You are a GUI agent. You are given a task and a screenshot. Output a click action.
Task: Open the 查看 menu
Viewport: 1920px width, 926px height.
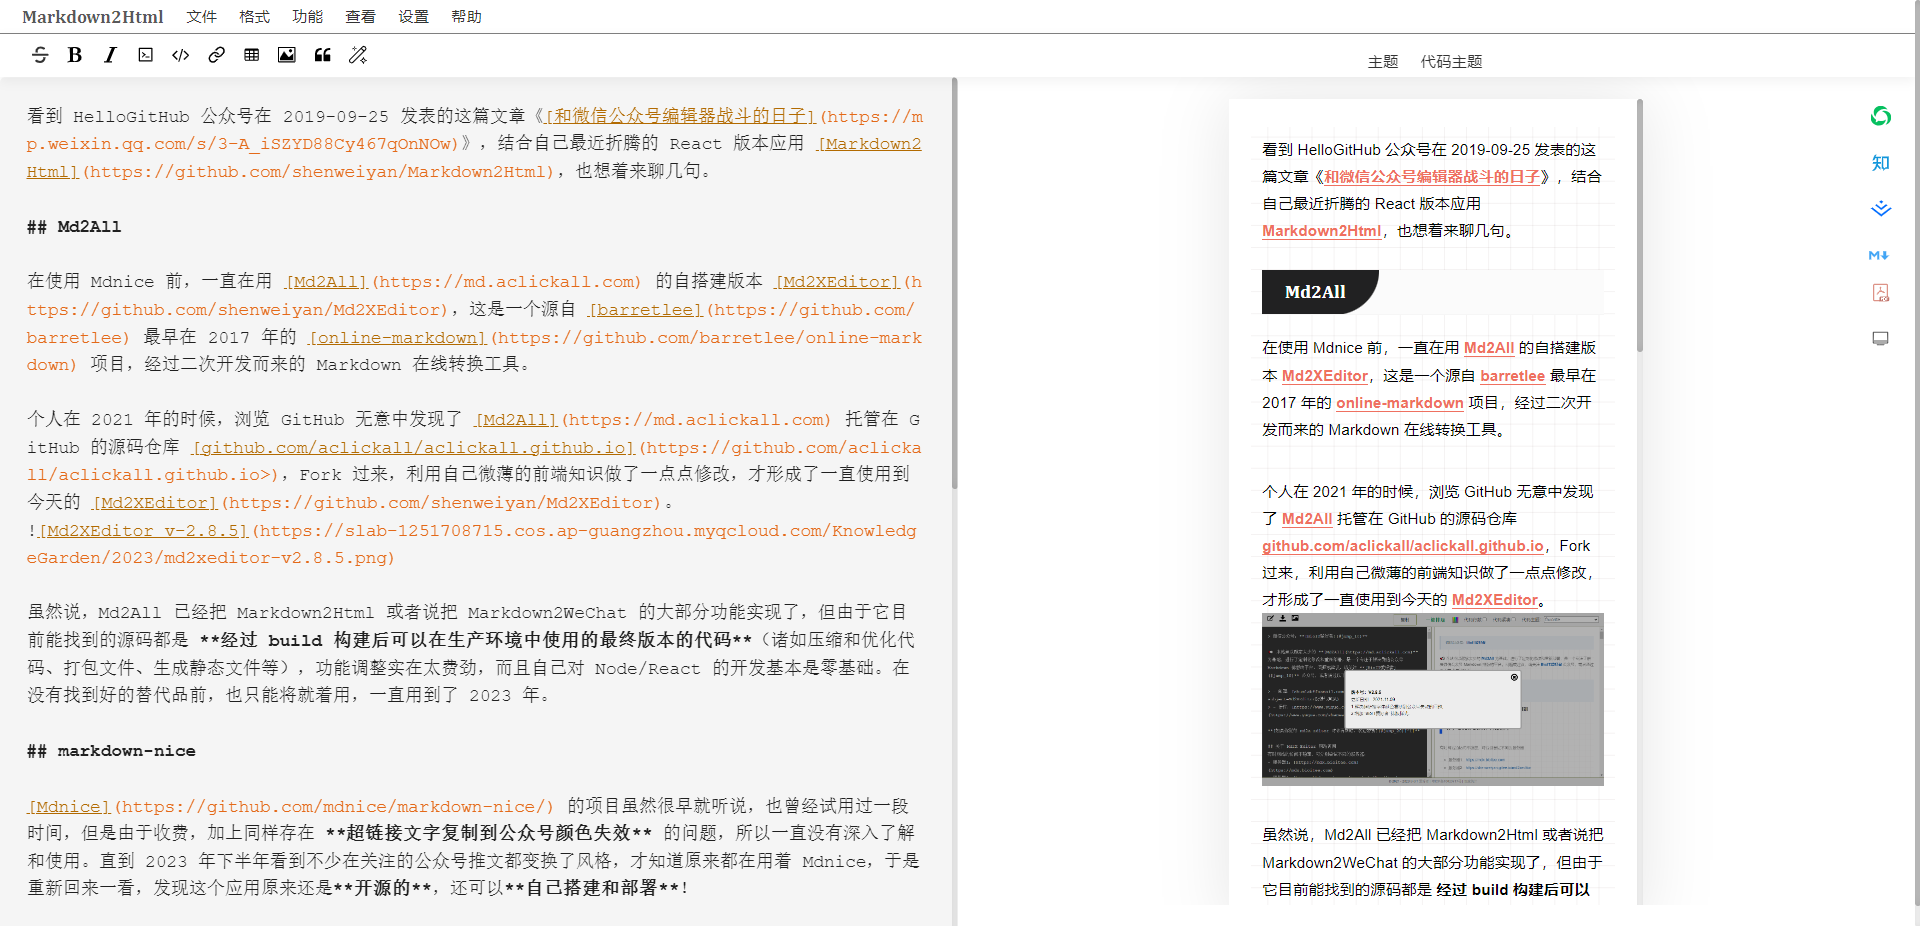pos(360,17)
